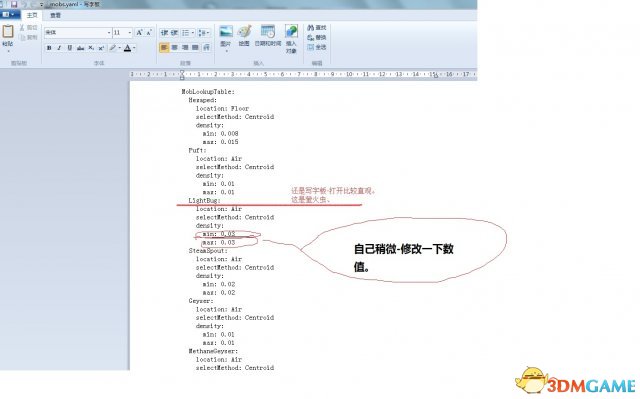Click the Undo icon in quick access toolbar
The image size is (640, 399).
click(x=24, y=4)
